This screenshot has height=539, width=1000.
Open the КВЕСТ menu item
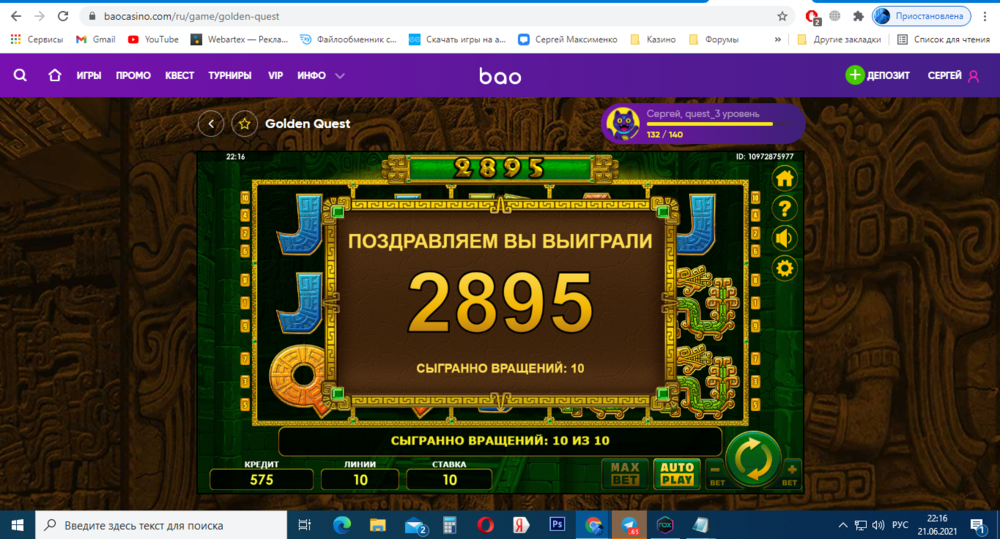pos(179,75)
